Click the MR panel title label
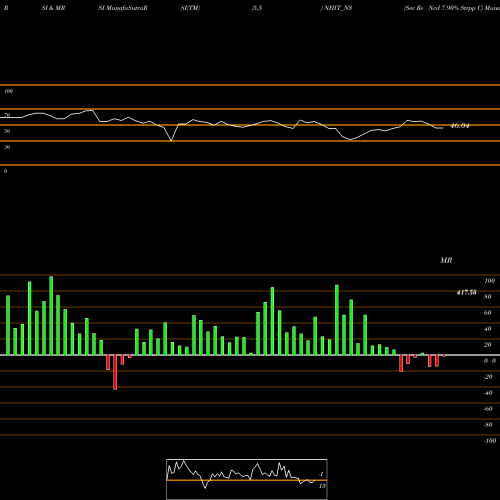Screen dimensions: 500x500 tap(446, 260)
